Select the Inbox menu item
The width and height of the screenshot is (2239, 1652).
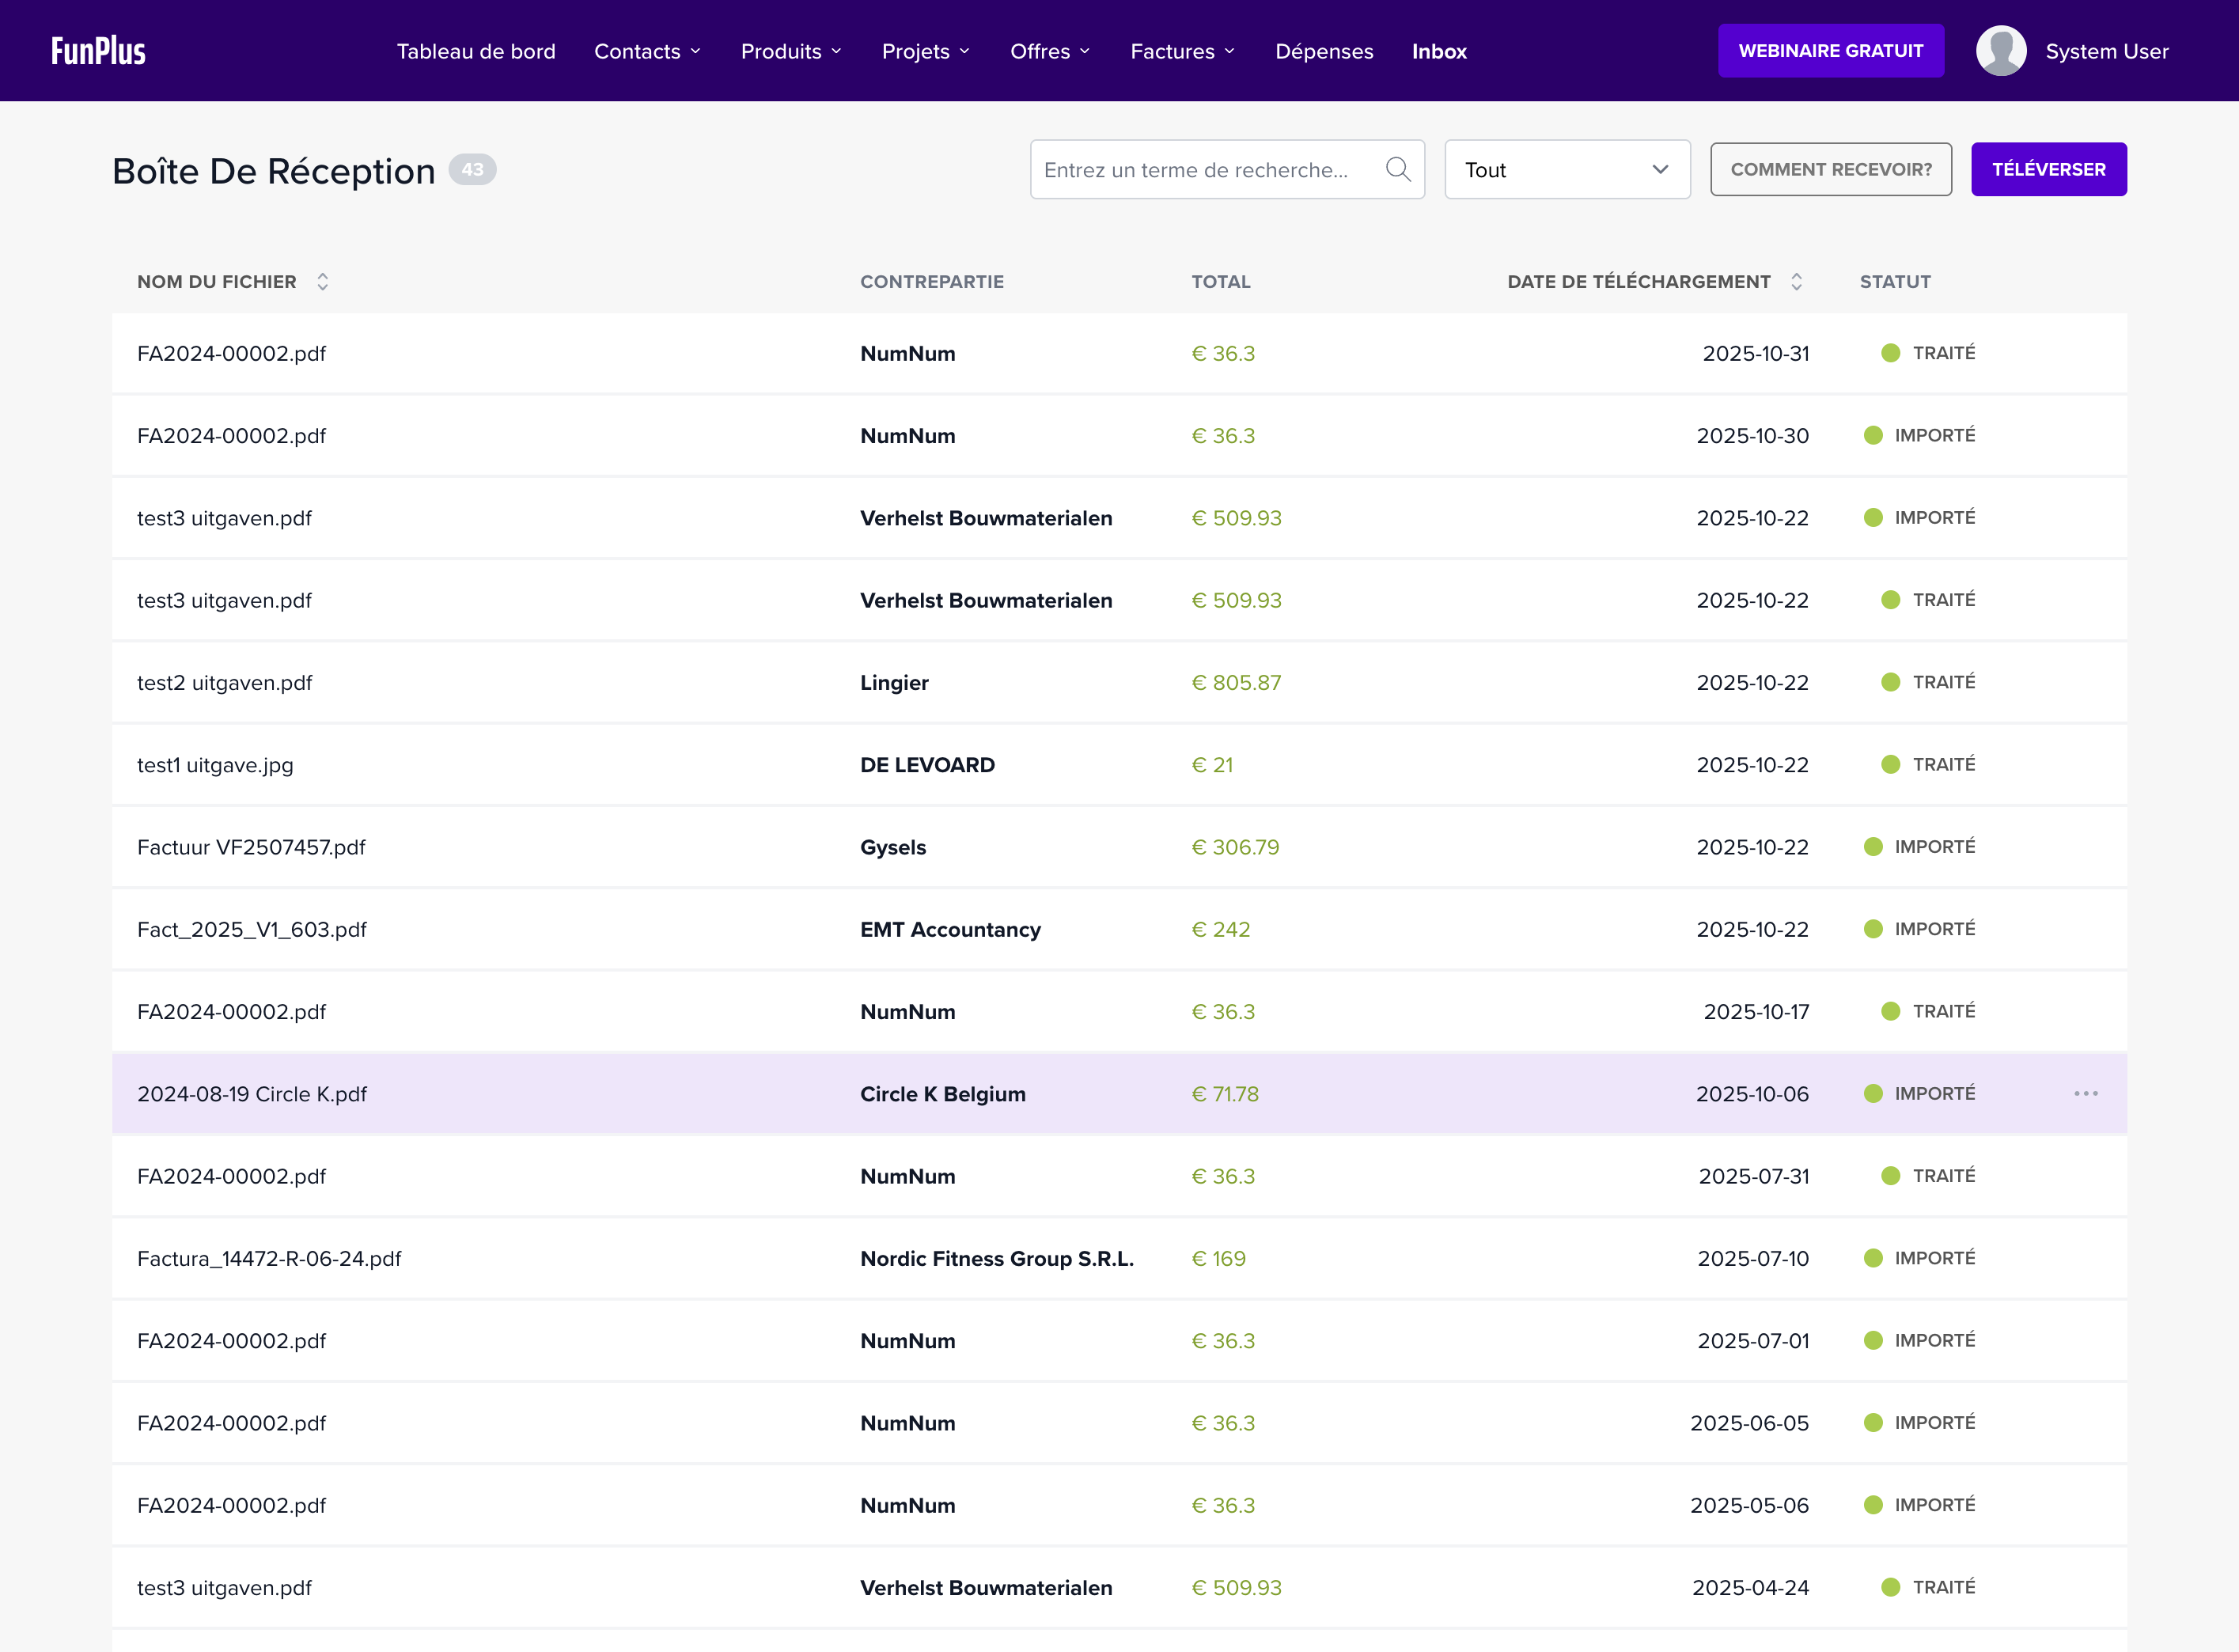click(x=1438, y=51)
